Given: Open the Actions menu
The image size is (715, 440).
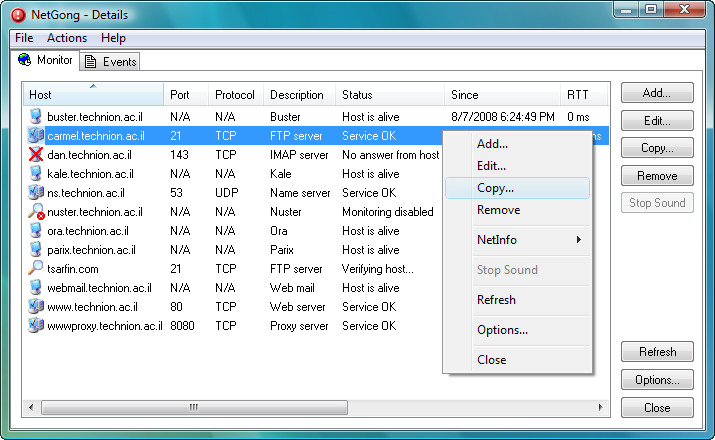Looking at the screenshot, I should pyautogui.click(x=67, y=38).
